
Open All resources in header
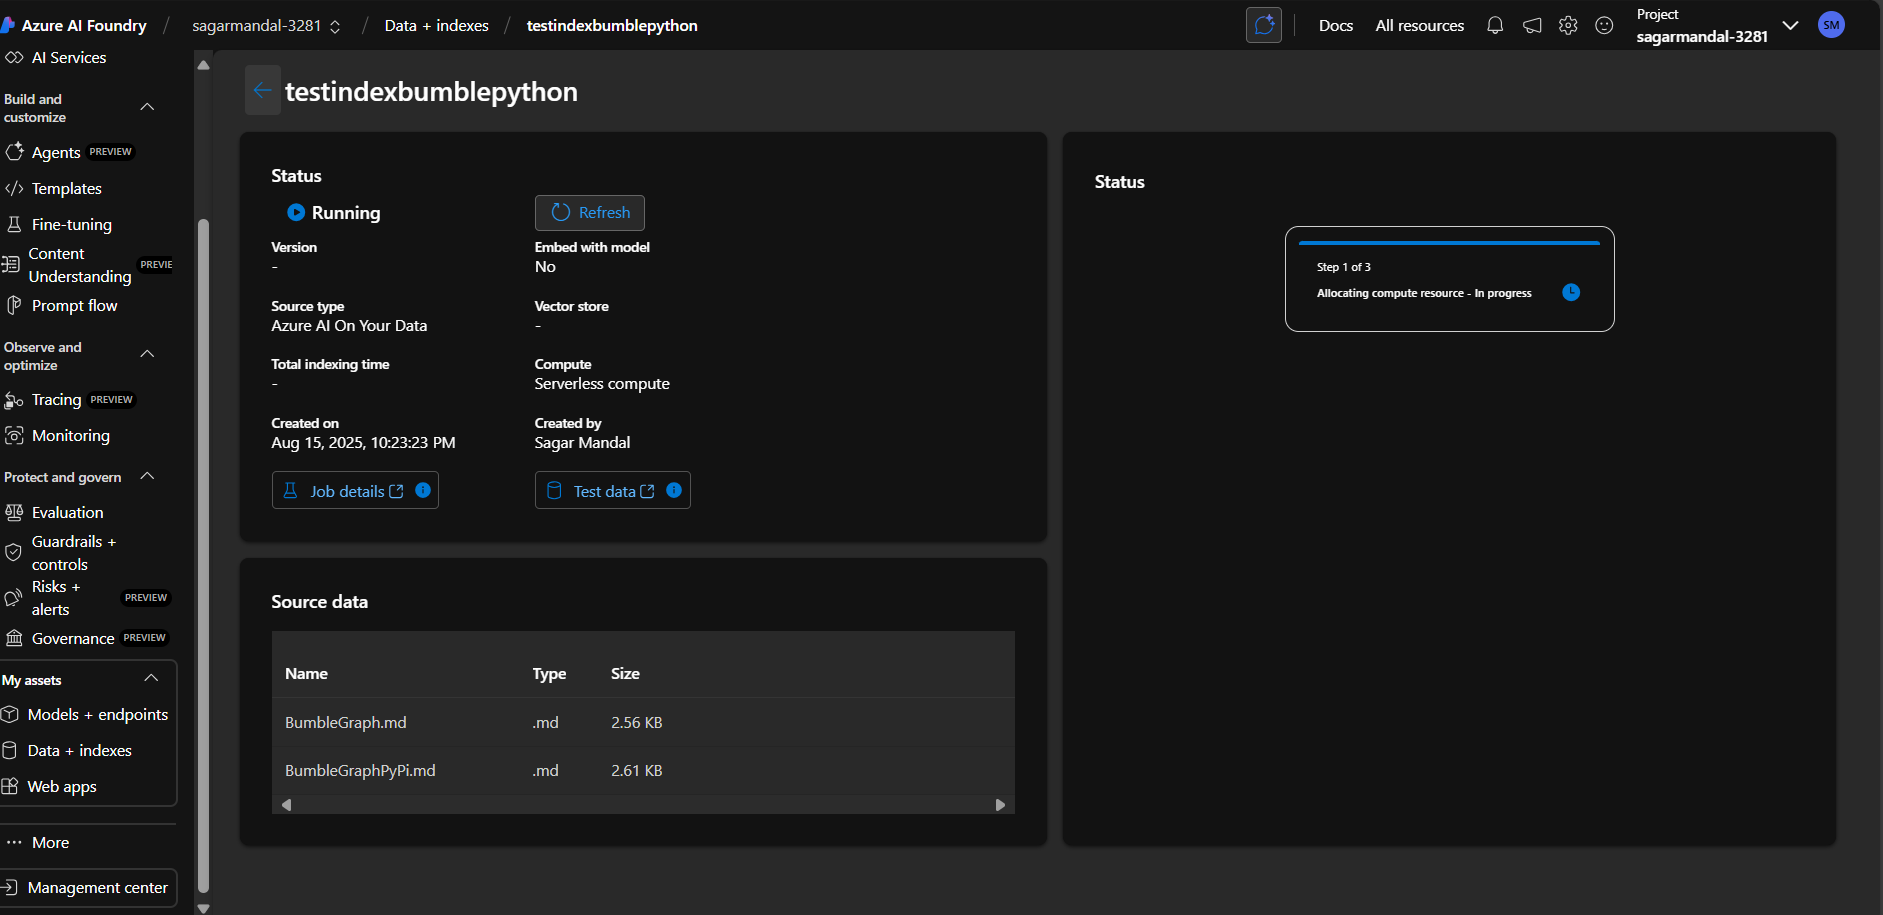(1420, 26)
